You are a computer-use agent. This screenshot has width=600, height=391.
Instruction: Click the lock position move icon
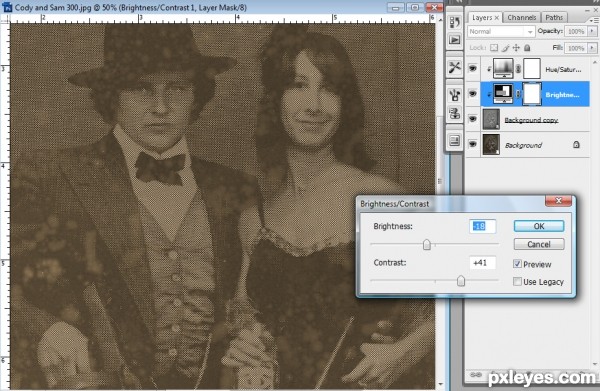(516, 48)
